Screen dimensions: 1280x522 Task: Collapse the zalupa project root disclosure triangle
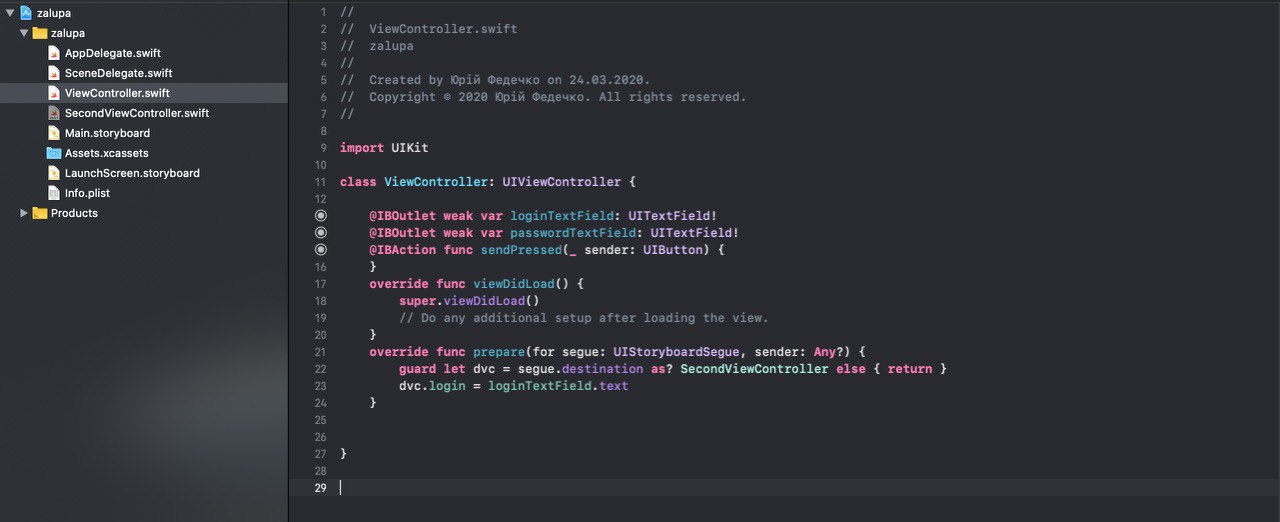pos(10,13)
